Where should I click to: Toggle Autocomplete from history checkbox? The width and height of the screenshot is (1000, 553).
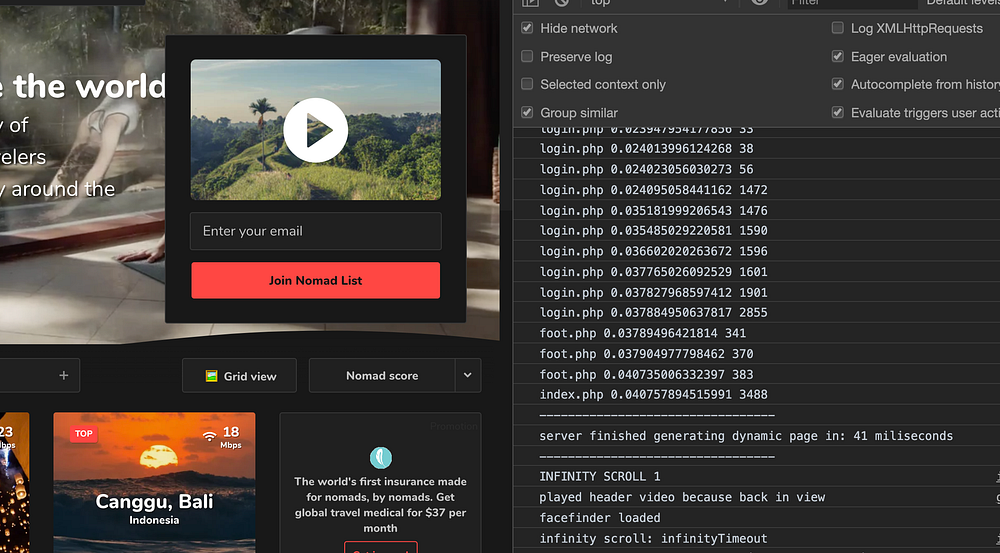point(837,84)
